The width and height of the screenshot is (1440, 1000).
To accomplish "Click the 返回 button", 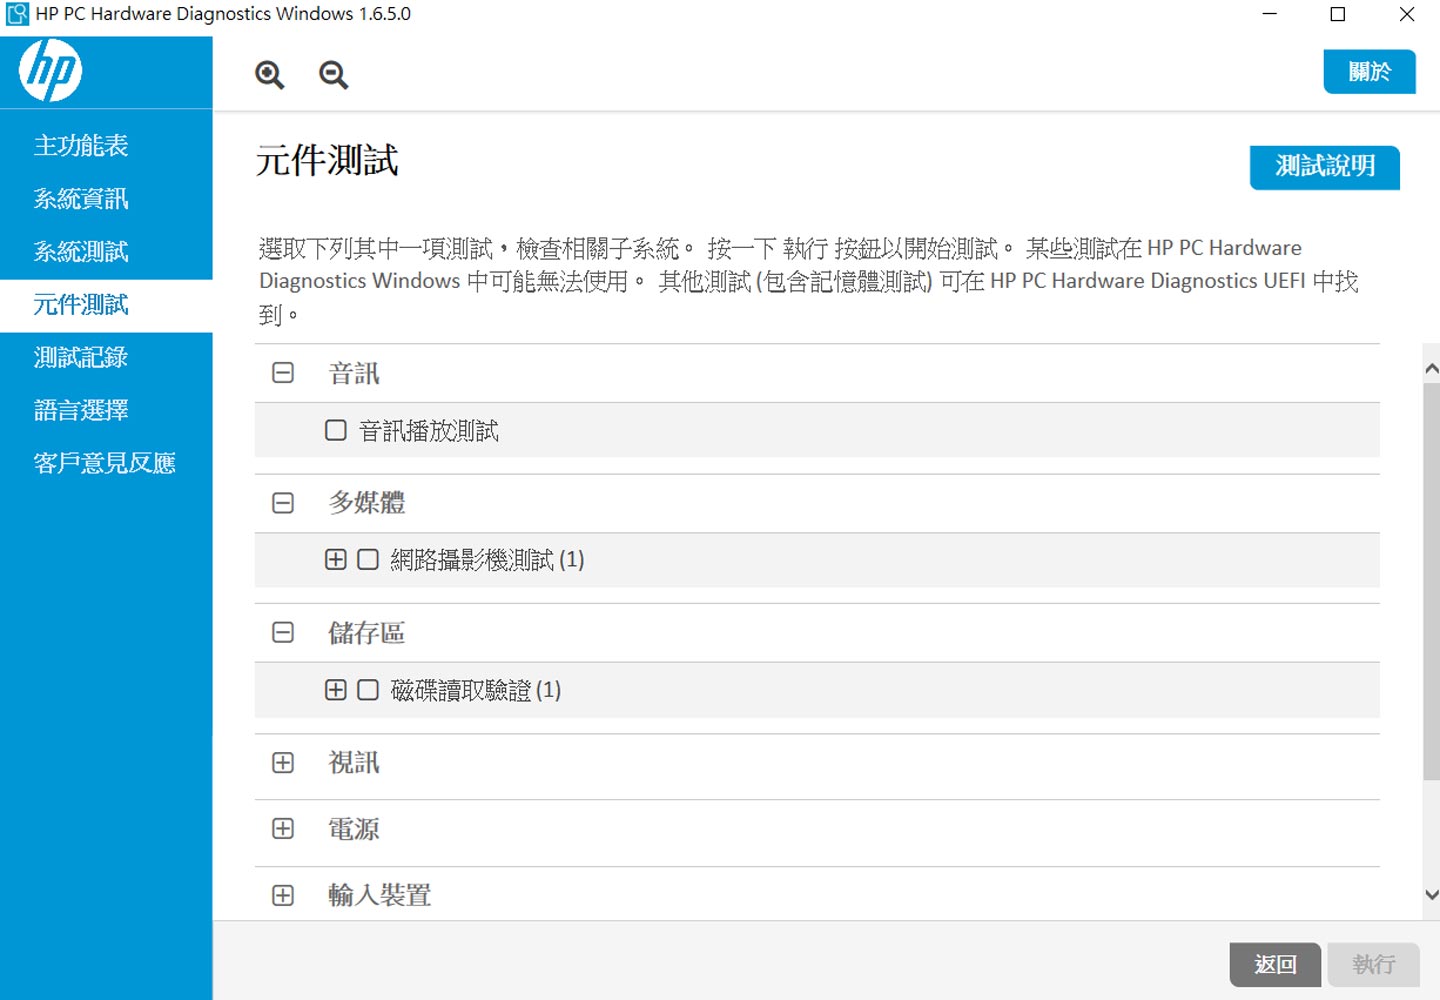I will 1275,964.
